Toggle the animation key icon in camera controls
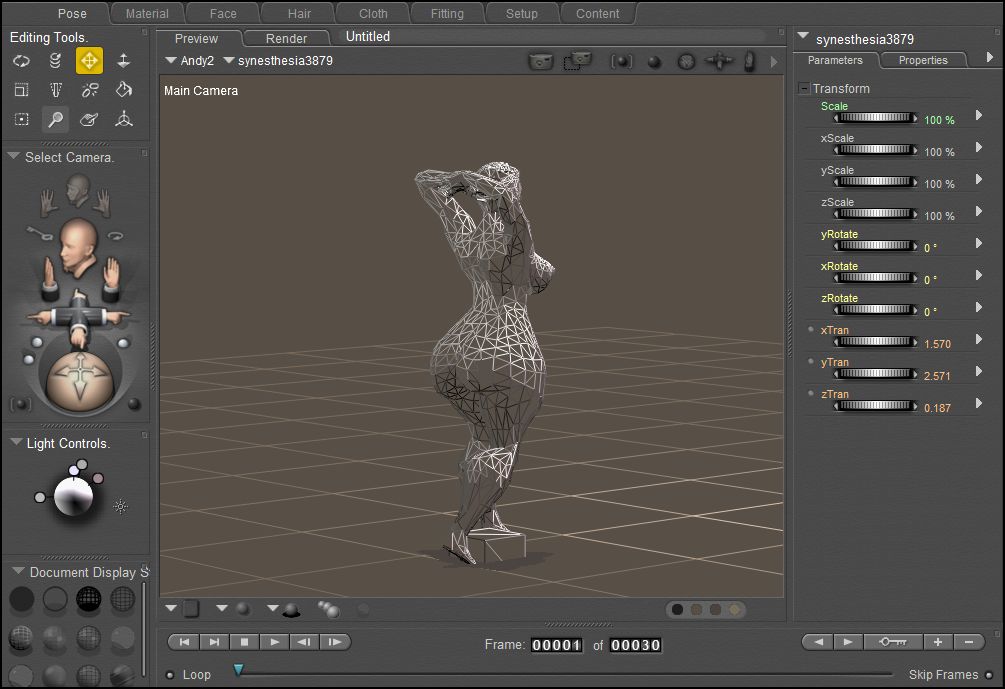Screen dimensions: 1005x689 click(x=40, y=233)
